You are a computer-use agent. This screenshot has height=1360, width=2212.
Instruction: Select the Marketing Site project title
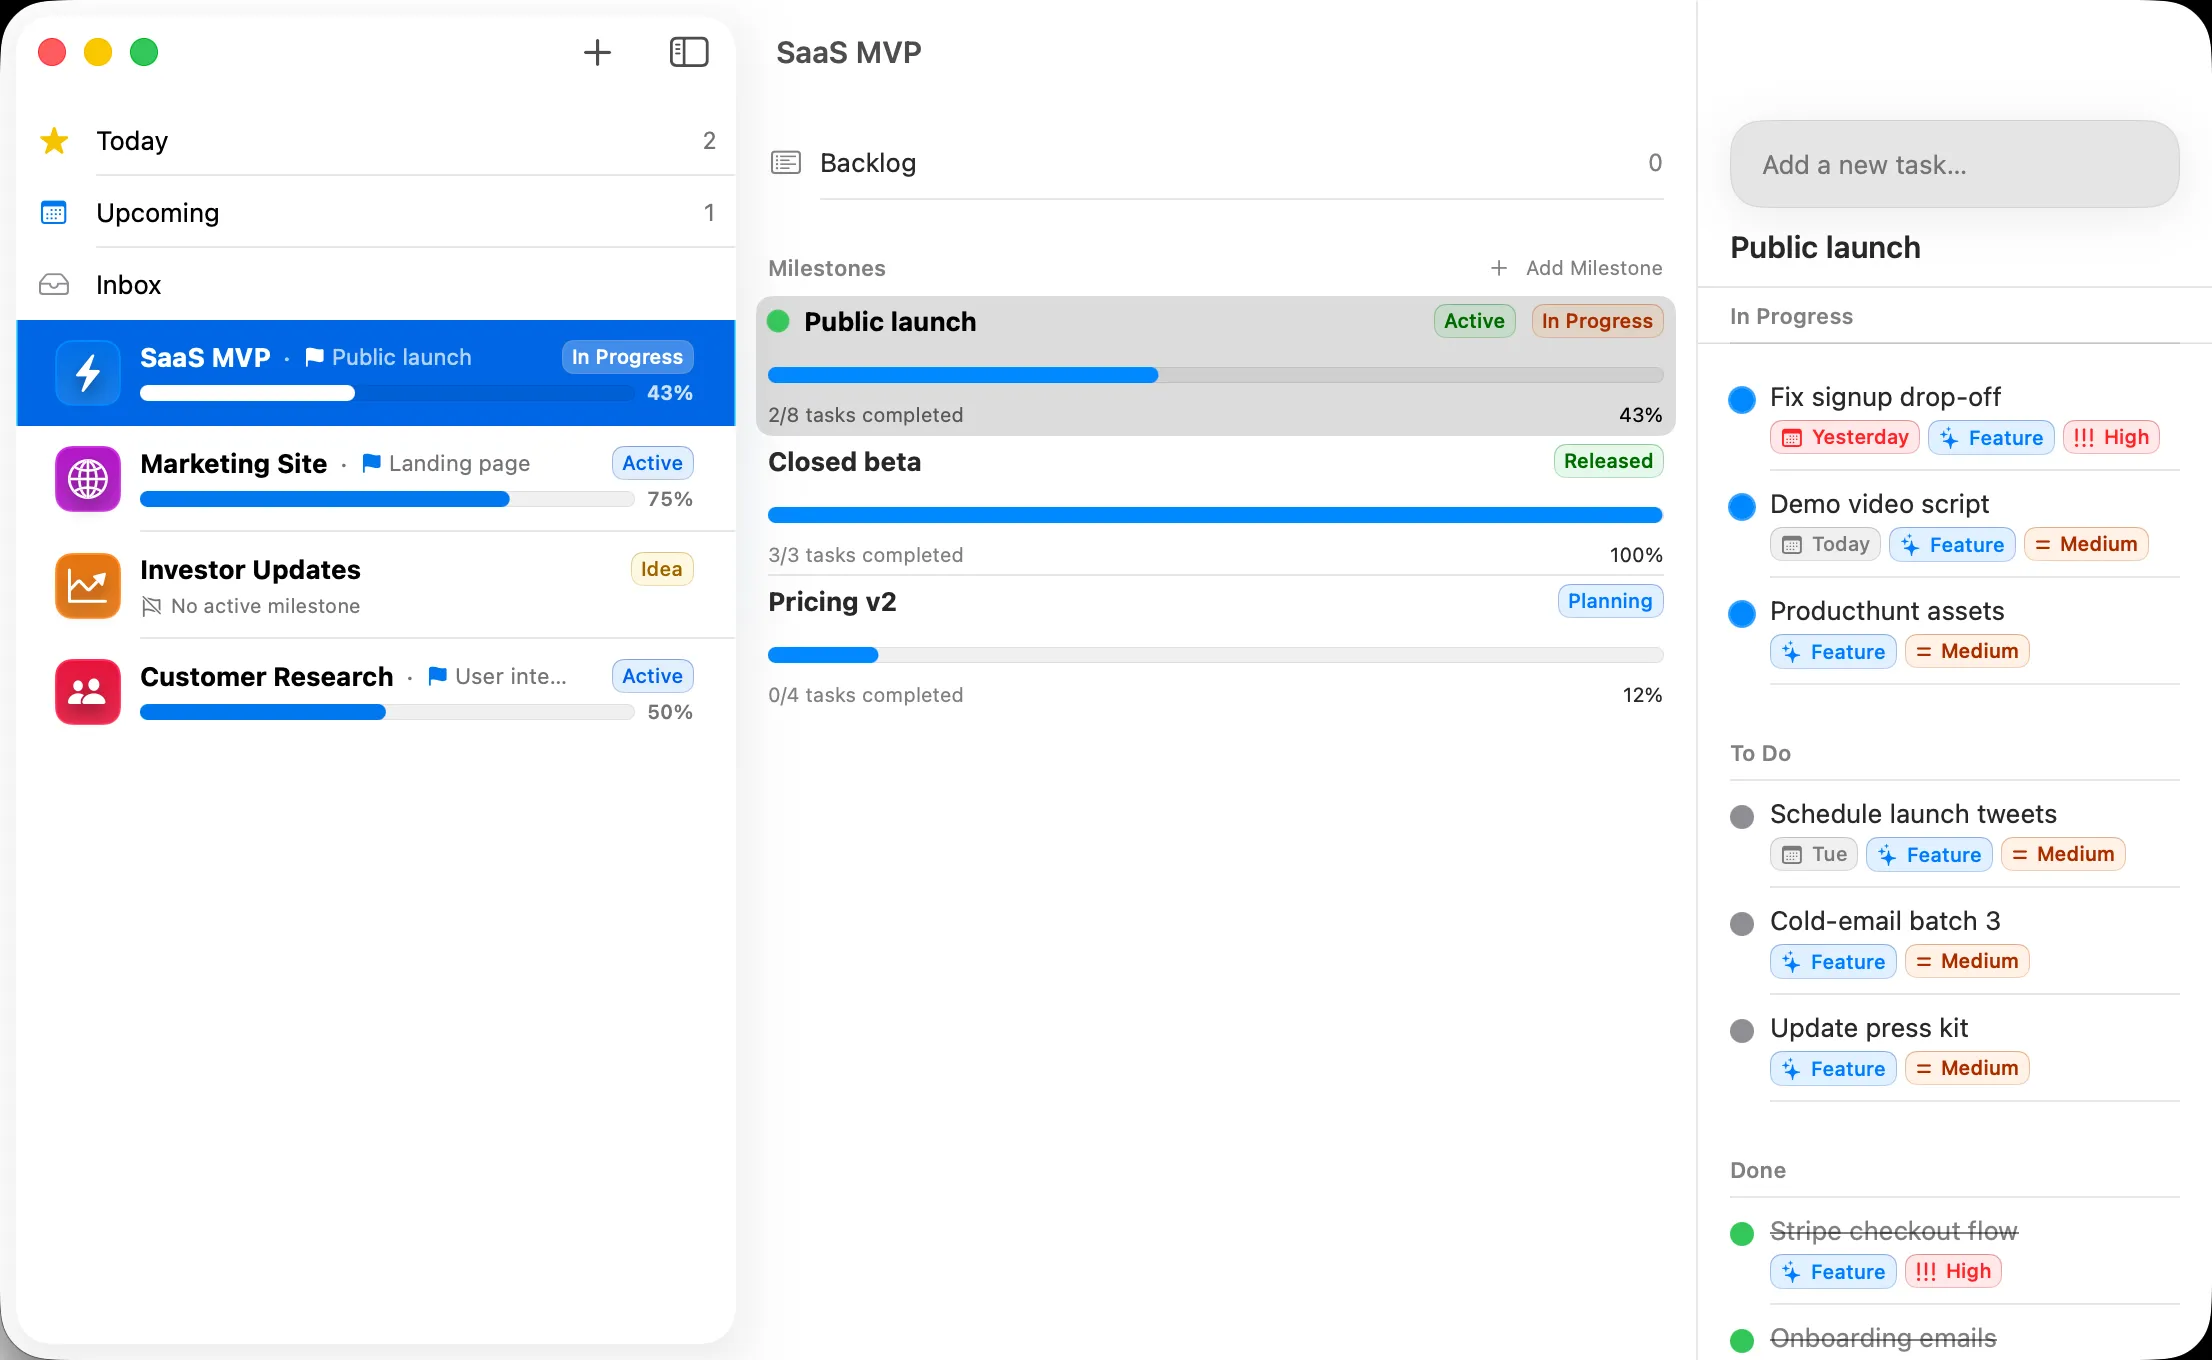[x=234, y=463]
